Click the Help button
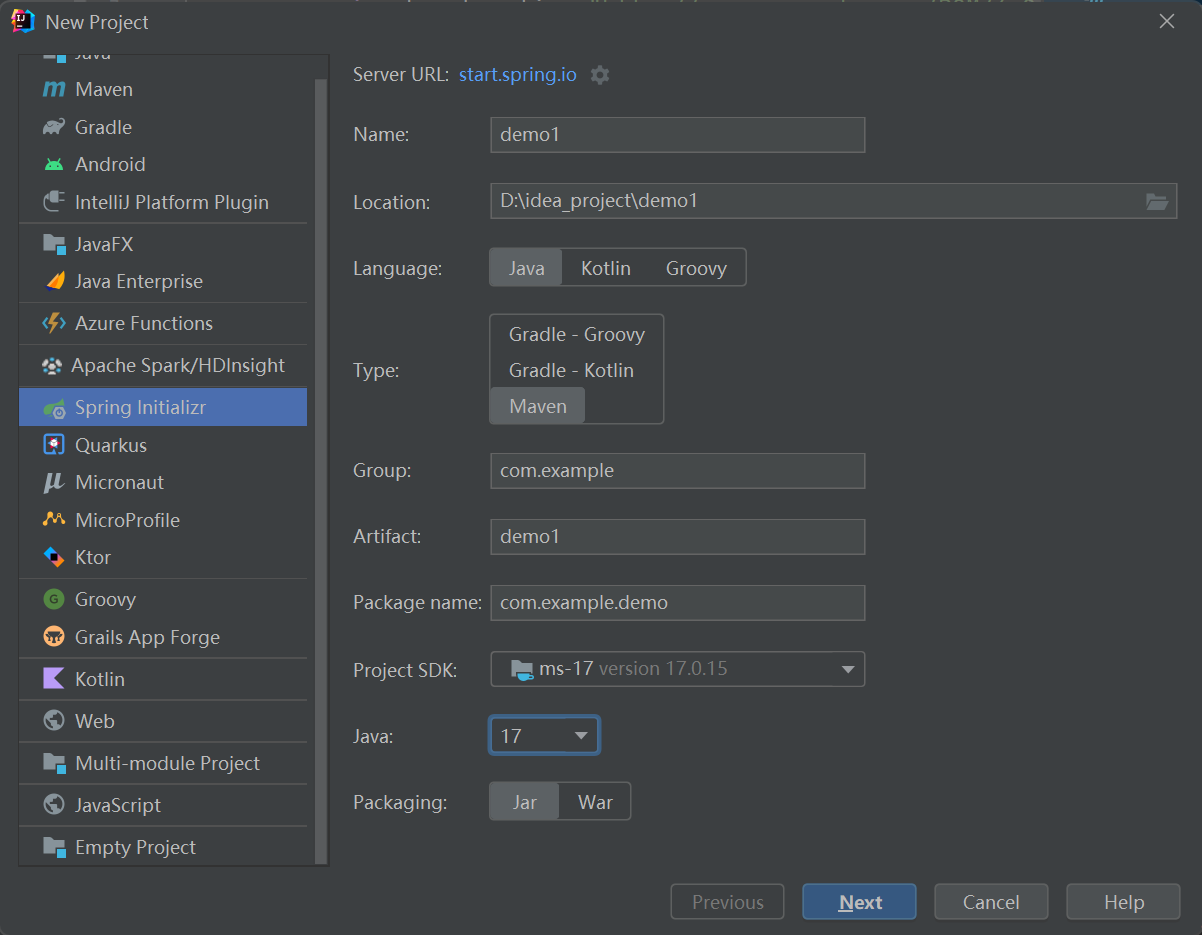This screenshot has height=935, width=1202. 1123,902
